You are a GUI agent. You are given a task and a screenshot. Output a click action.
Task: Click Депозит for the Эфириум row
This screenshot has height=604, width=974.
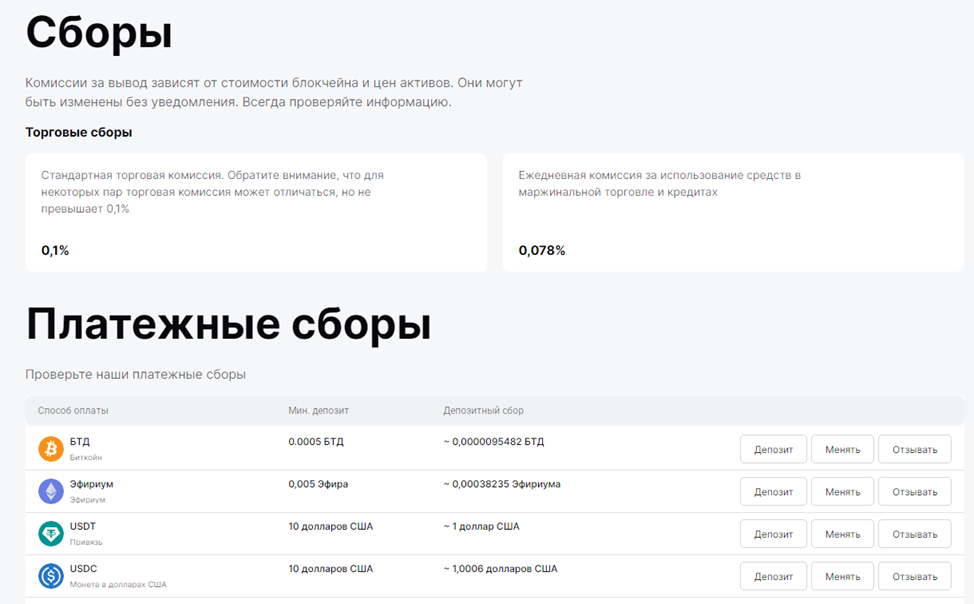tap(773, 492)
